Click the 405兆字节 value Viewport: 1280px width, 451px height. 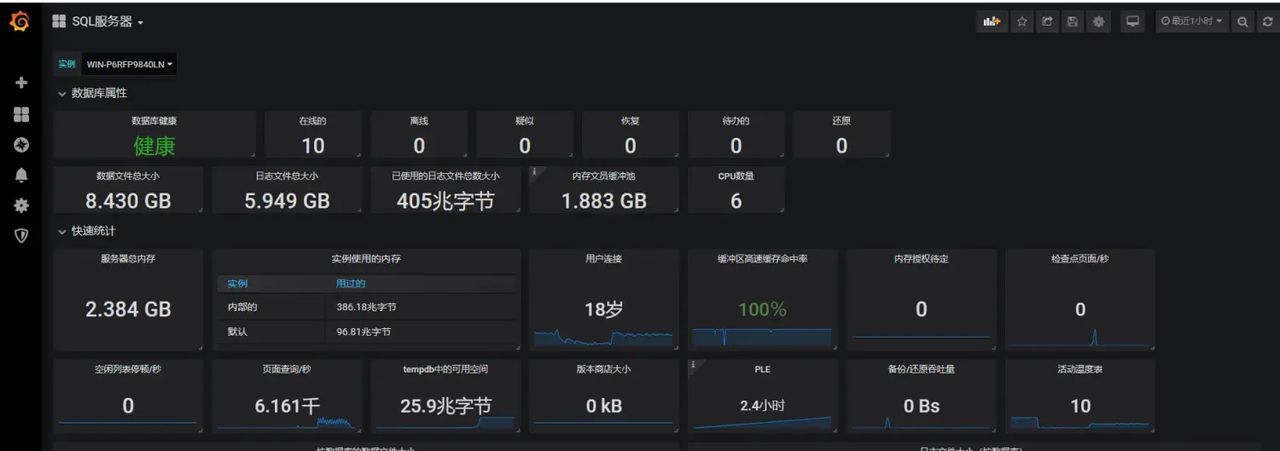click(445, 200)
